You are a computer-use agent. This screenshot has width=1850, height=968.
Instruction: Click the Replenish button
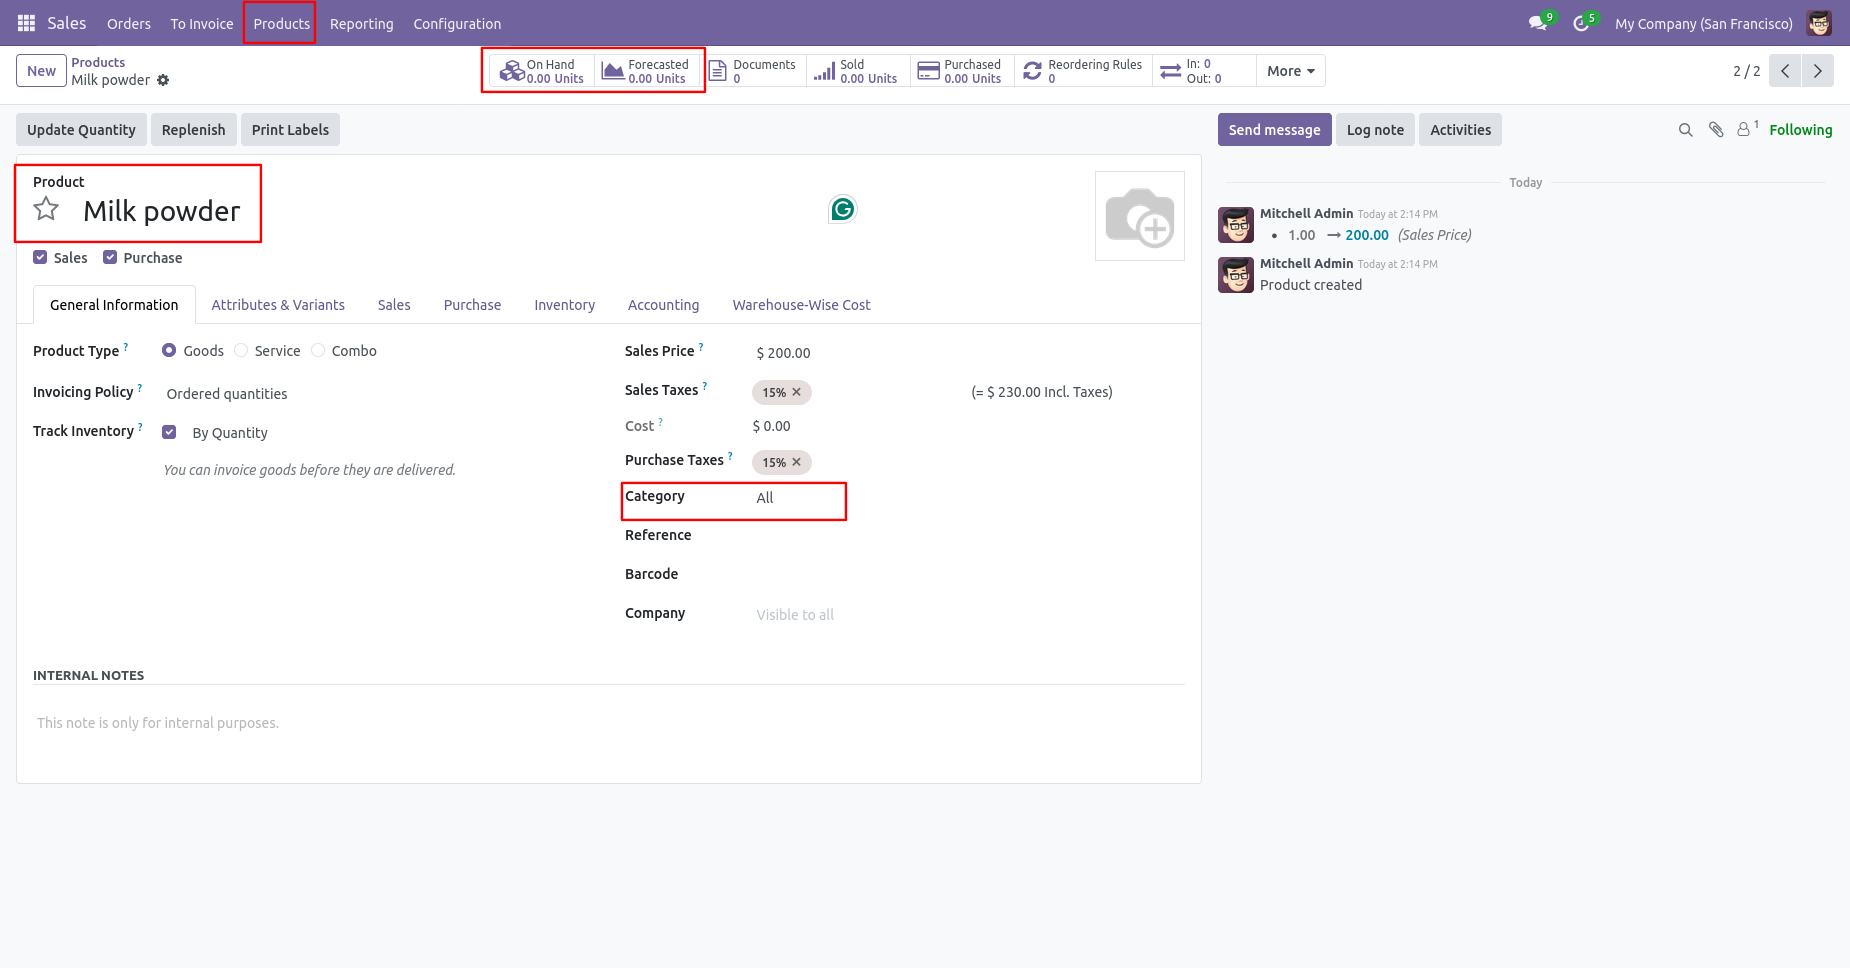click(194, 130)
